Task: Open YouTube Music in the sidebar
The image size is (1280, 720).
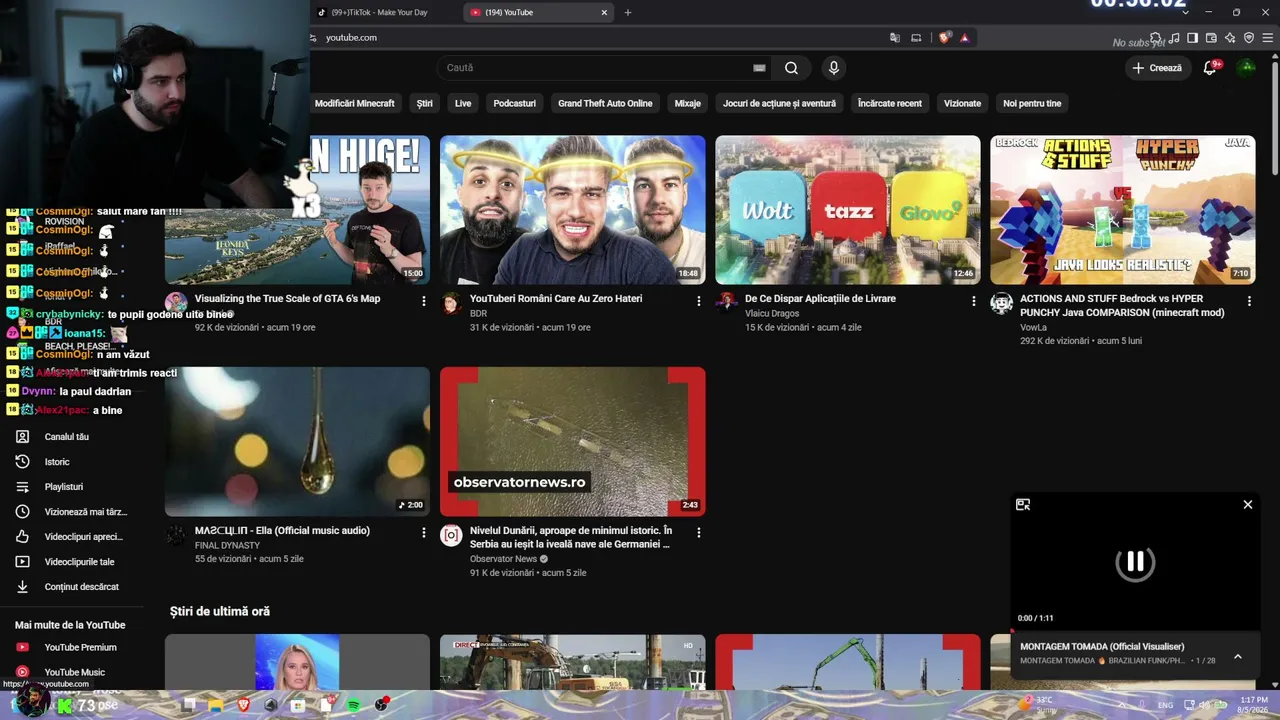Action: (x=72, y=673)
